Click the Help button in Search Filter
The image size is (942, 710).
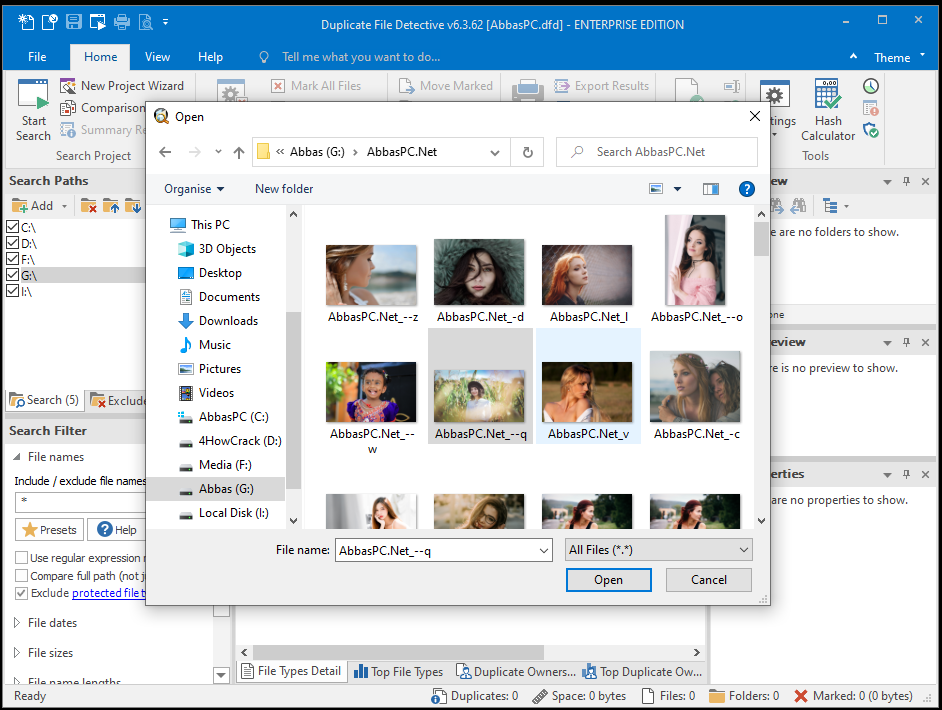pos(117,530)
